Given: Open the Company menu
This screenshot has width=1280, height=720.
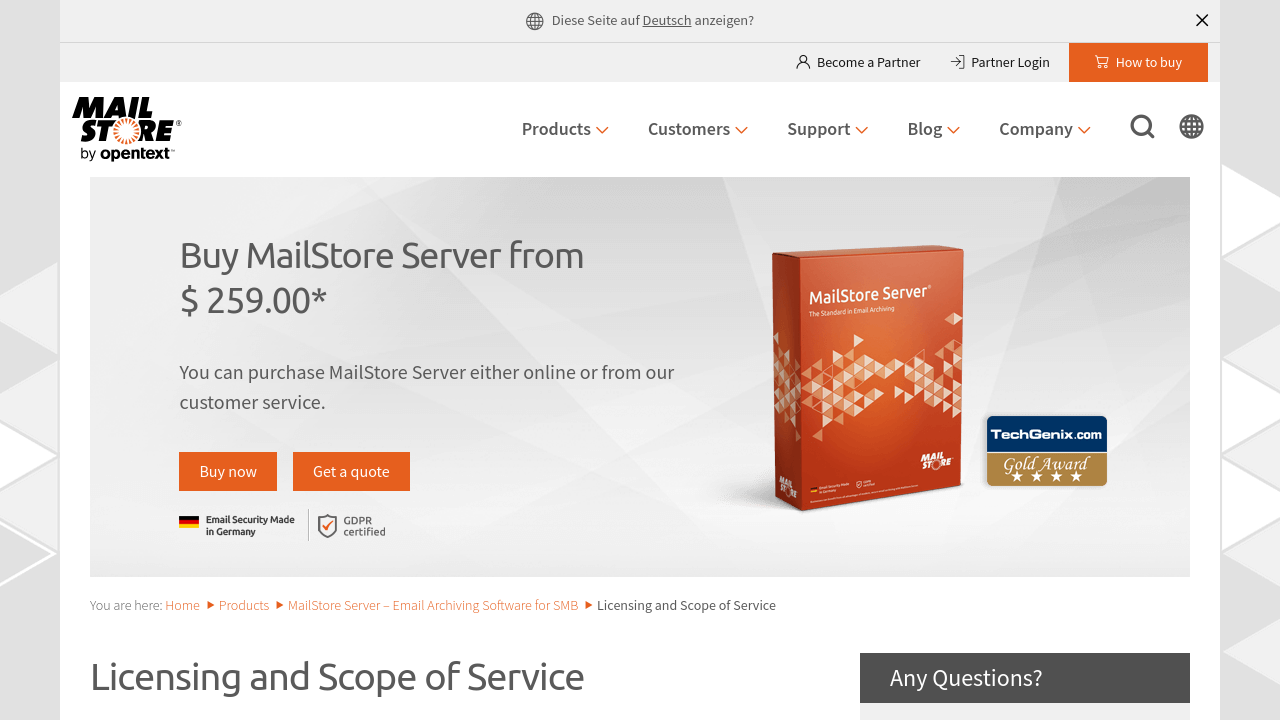Looking at the screenshot, I should [x=1044, y=129].
